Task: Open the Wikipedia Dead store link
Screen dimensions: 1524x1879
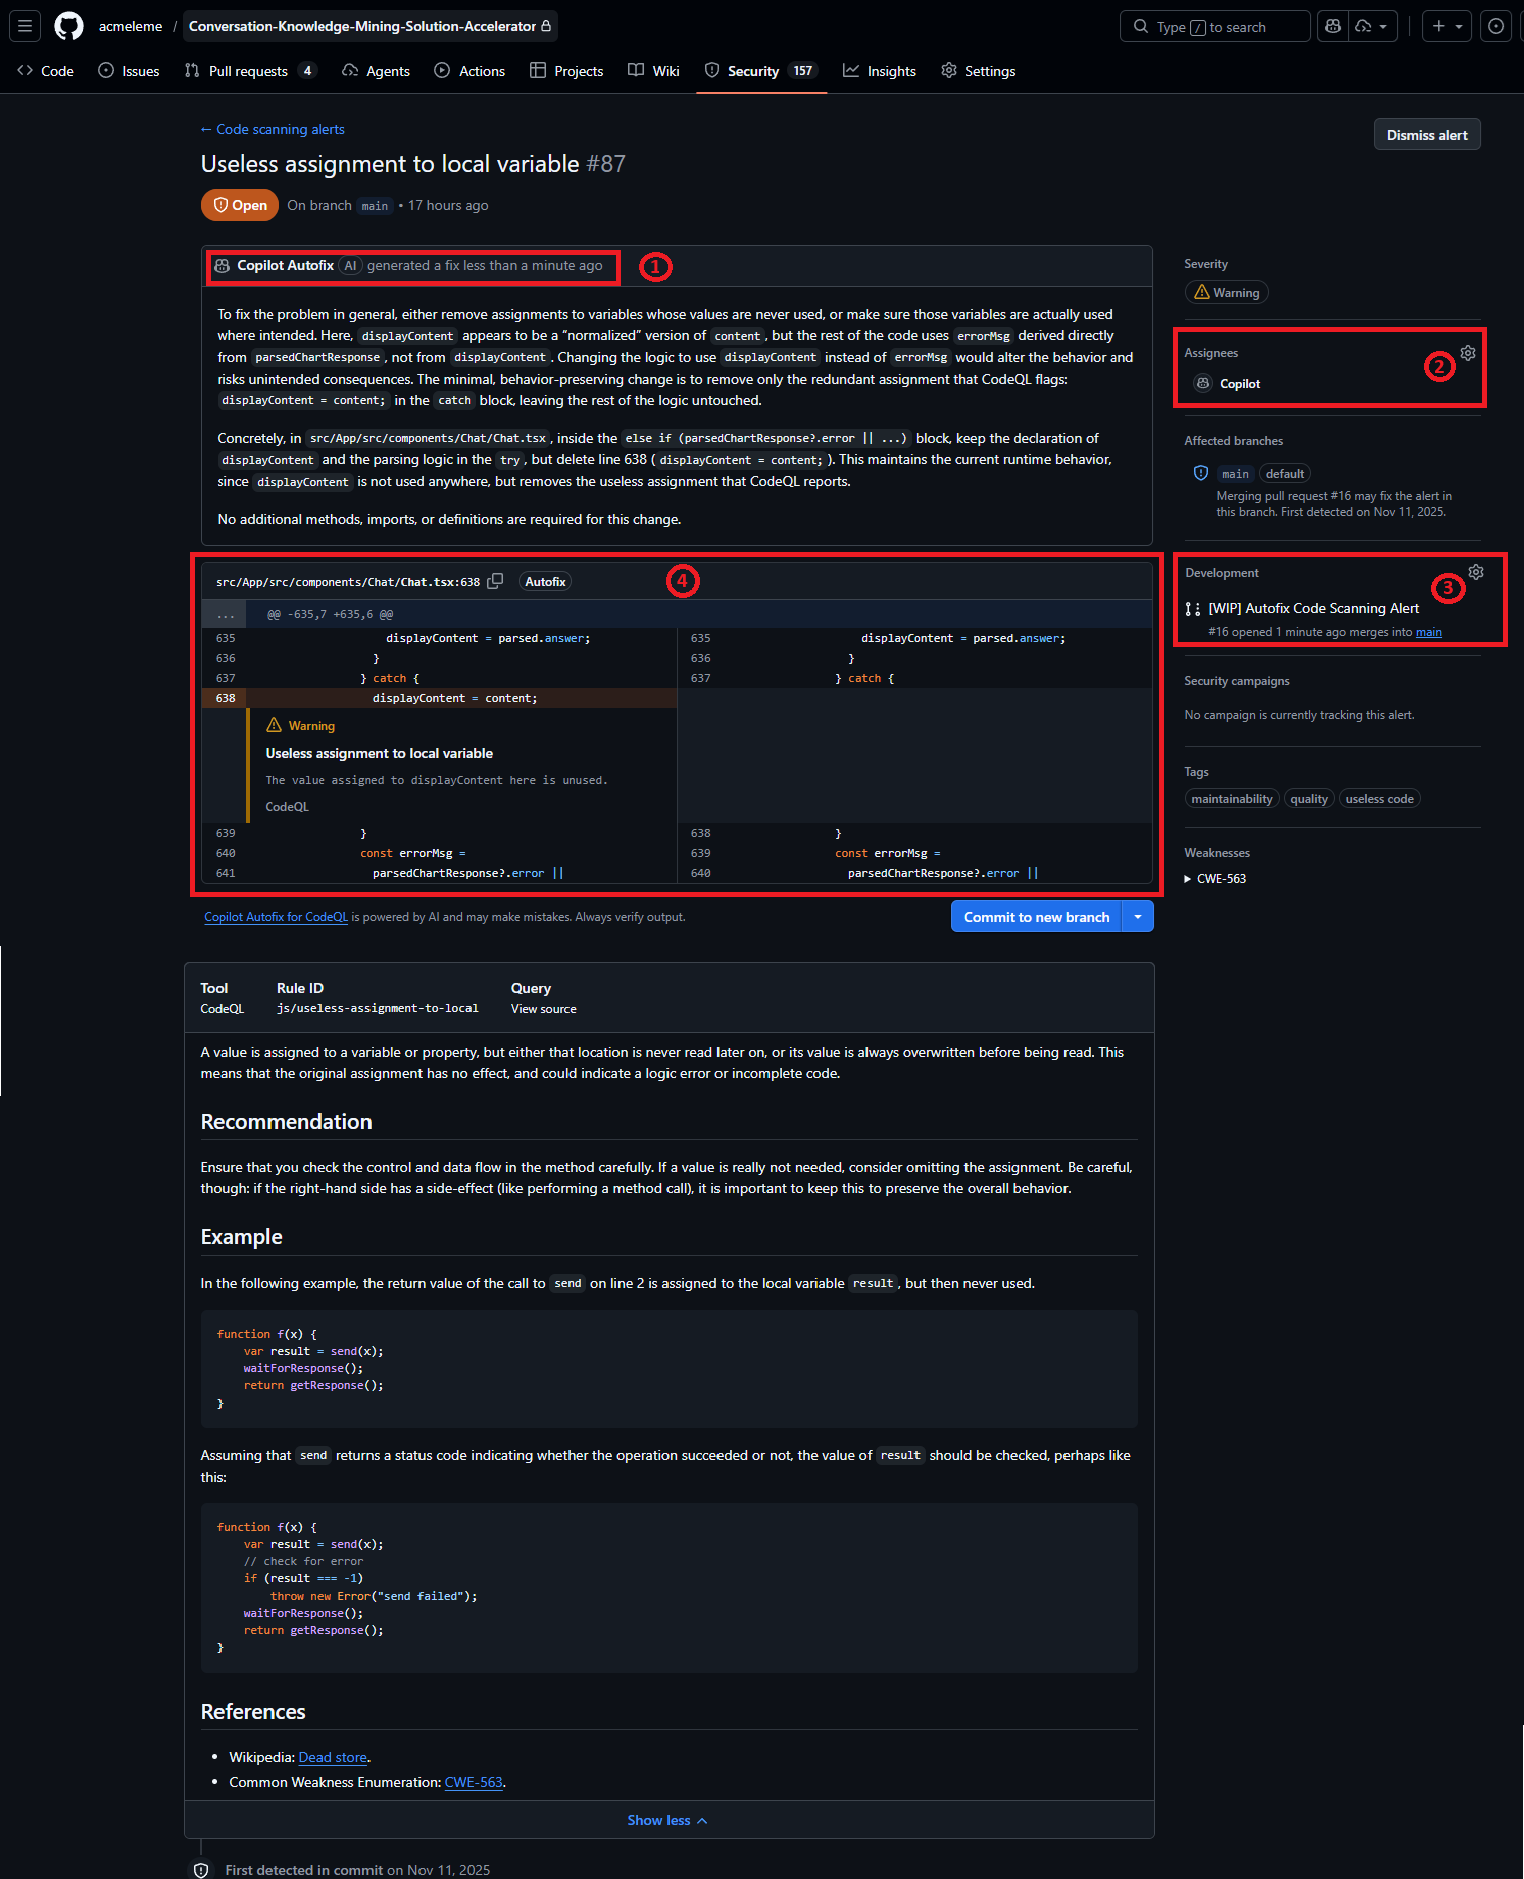Action: [x=333, y=1757]
